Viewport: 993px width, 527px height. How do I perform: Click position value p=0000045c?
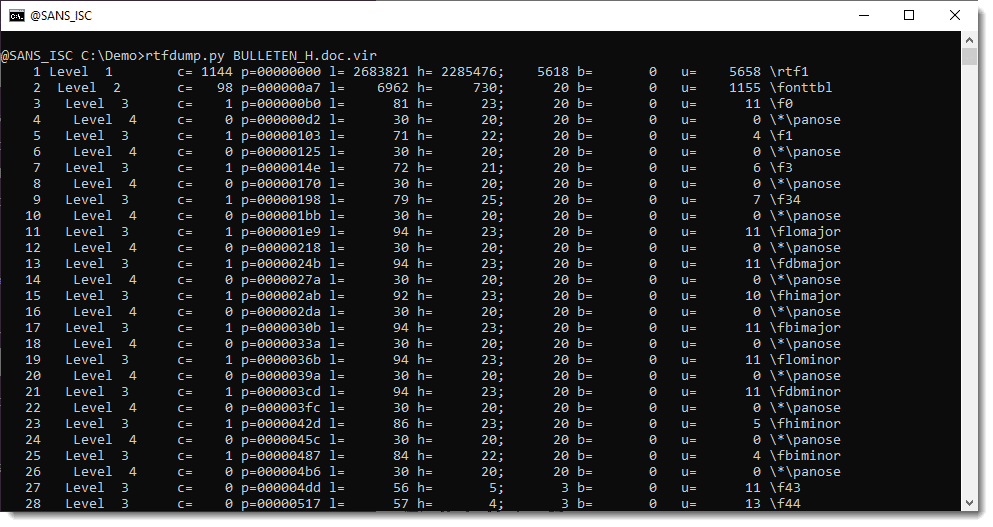pos(281,440)
